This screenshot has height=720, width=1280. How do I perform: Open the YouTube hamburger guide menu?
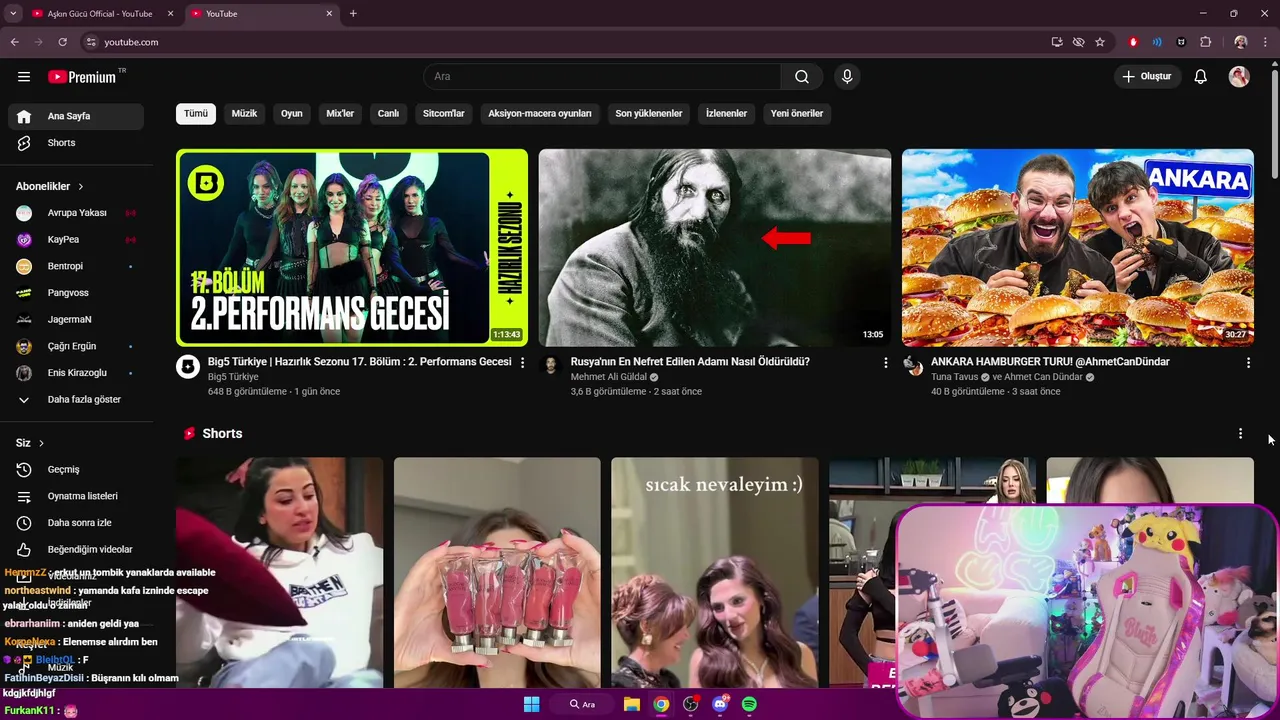(x=24, y=77)
